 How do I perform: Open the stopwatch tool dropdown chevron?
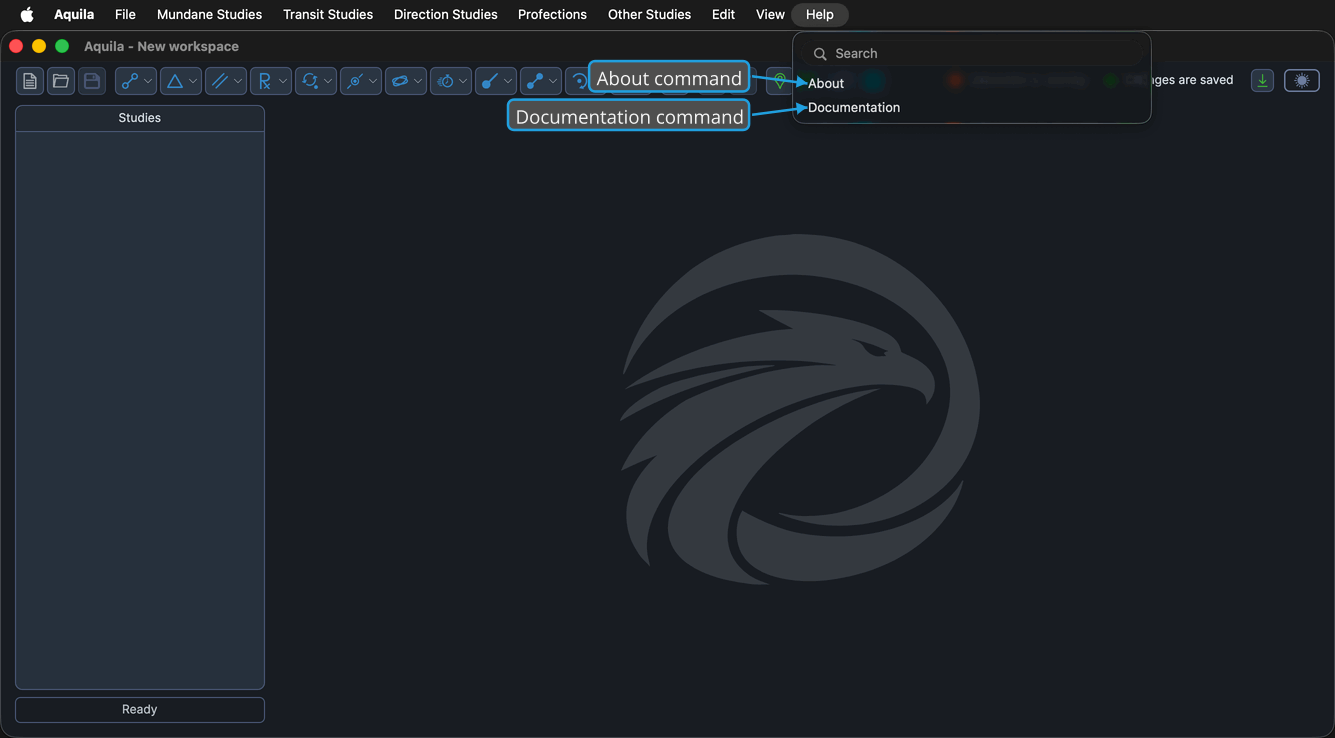463,81
